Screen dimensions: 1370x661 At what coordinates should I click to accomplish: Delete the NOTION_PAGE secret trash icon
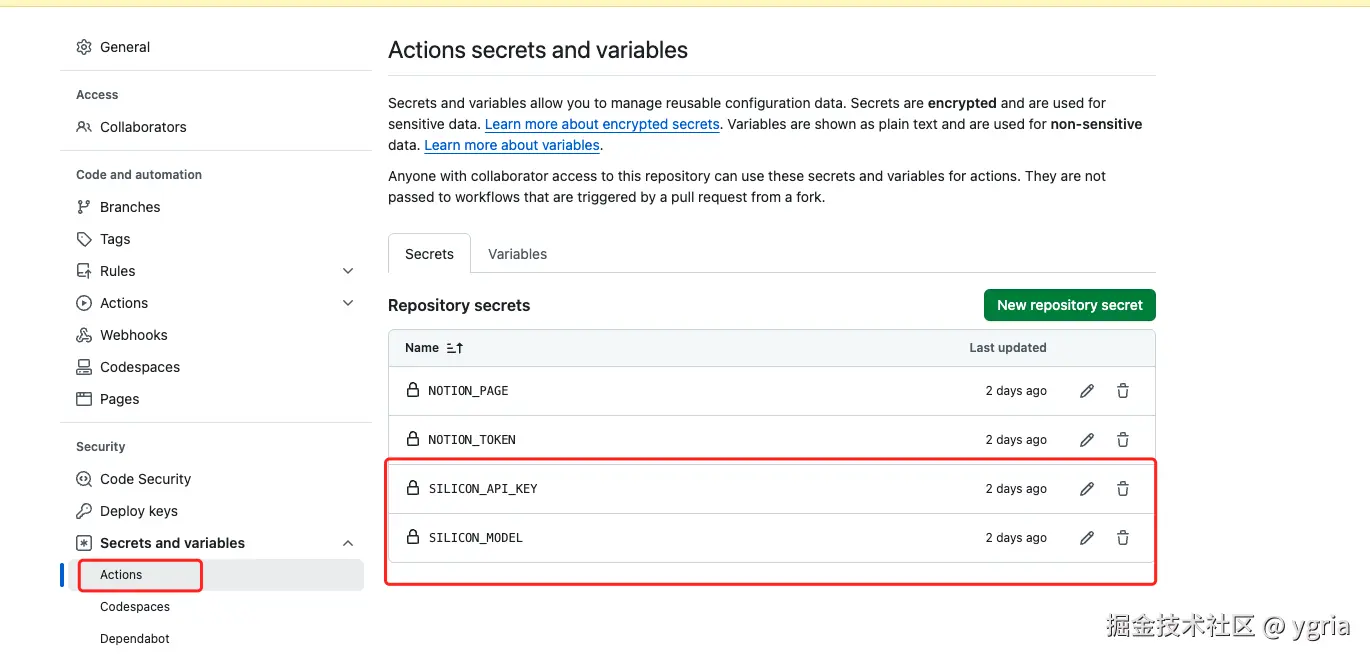coord(1123,391)
